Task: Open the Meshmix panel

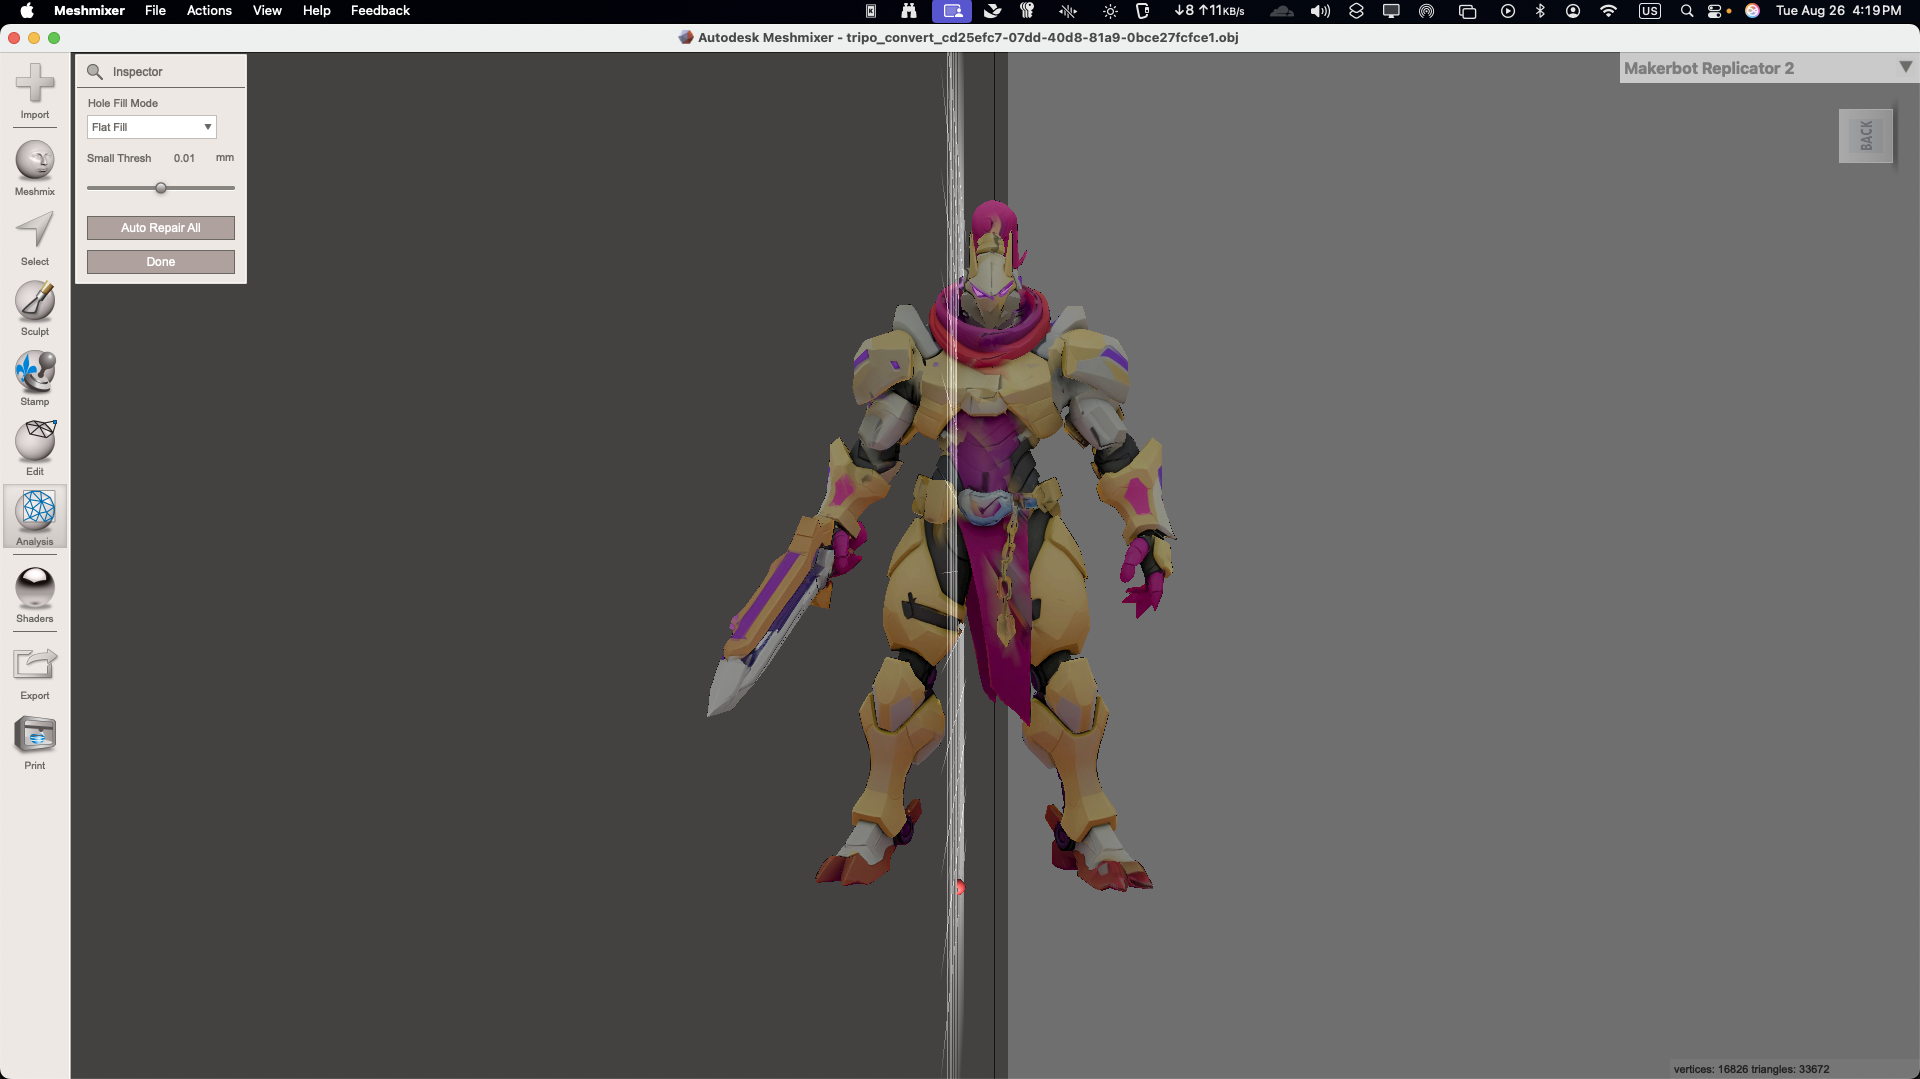Action: click(x=35, y=168)
